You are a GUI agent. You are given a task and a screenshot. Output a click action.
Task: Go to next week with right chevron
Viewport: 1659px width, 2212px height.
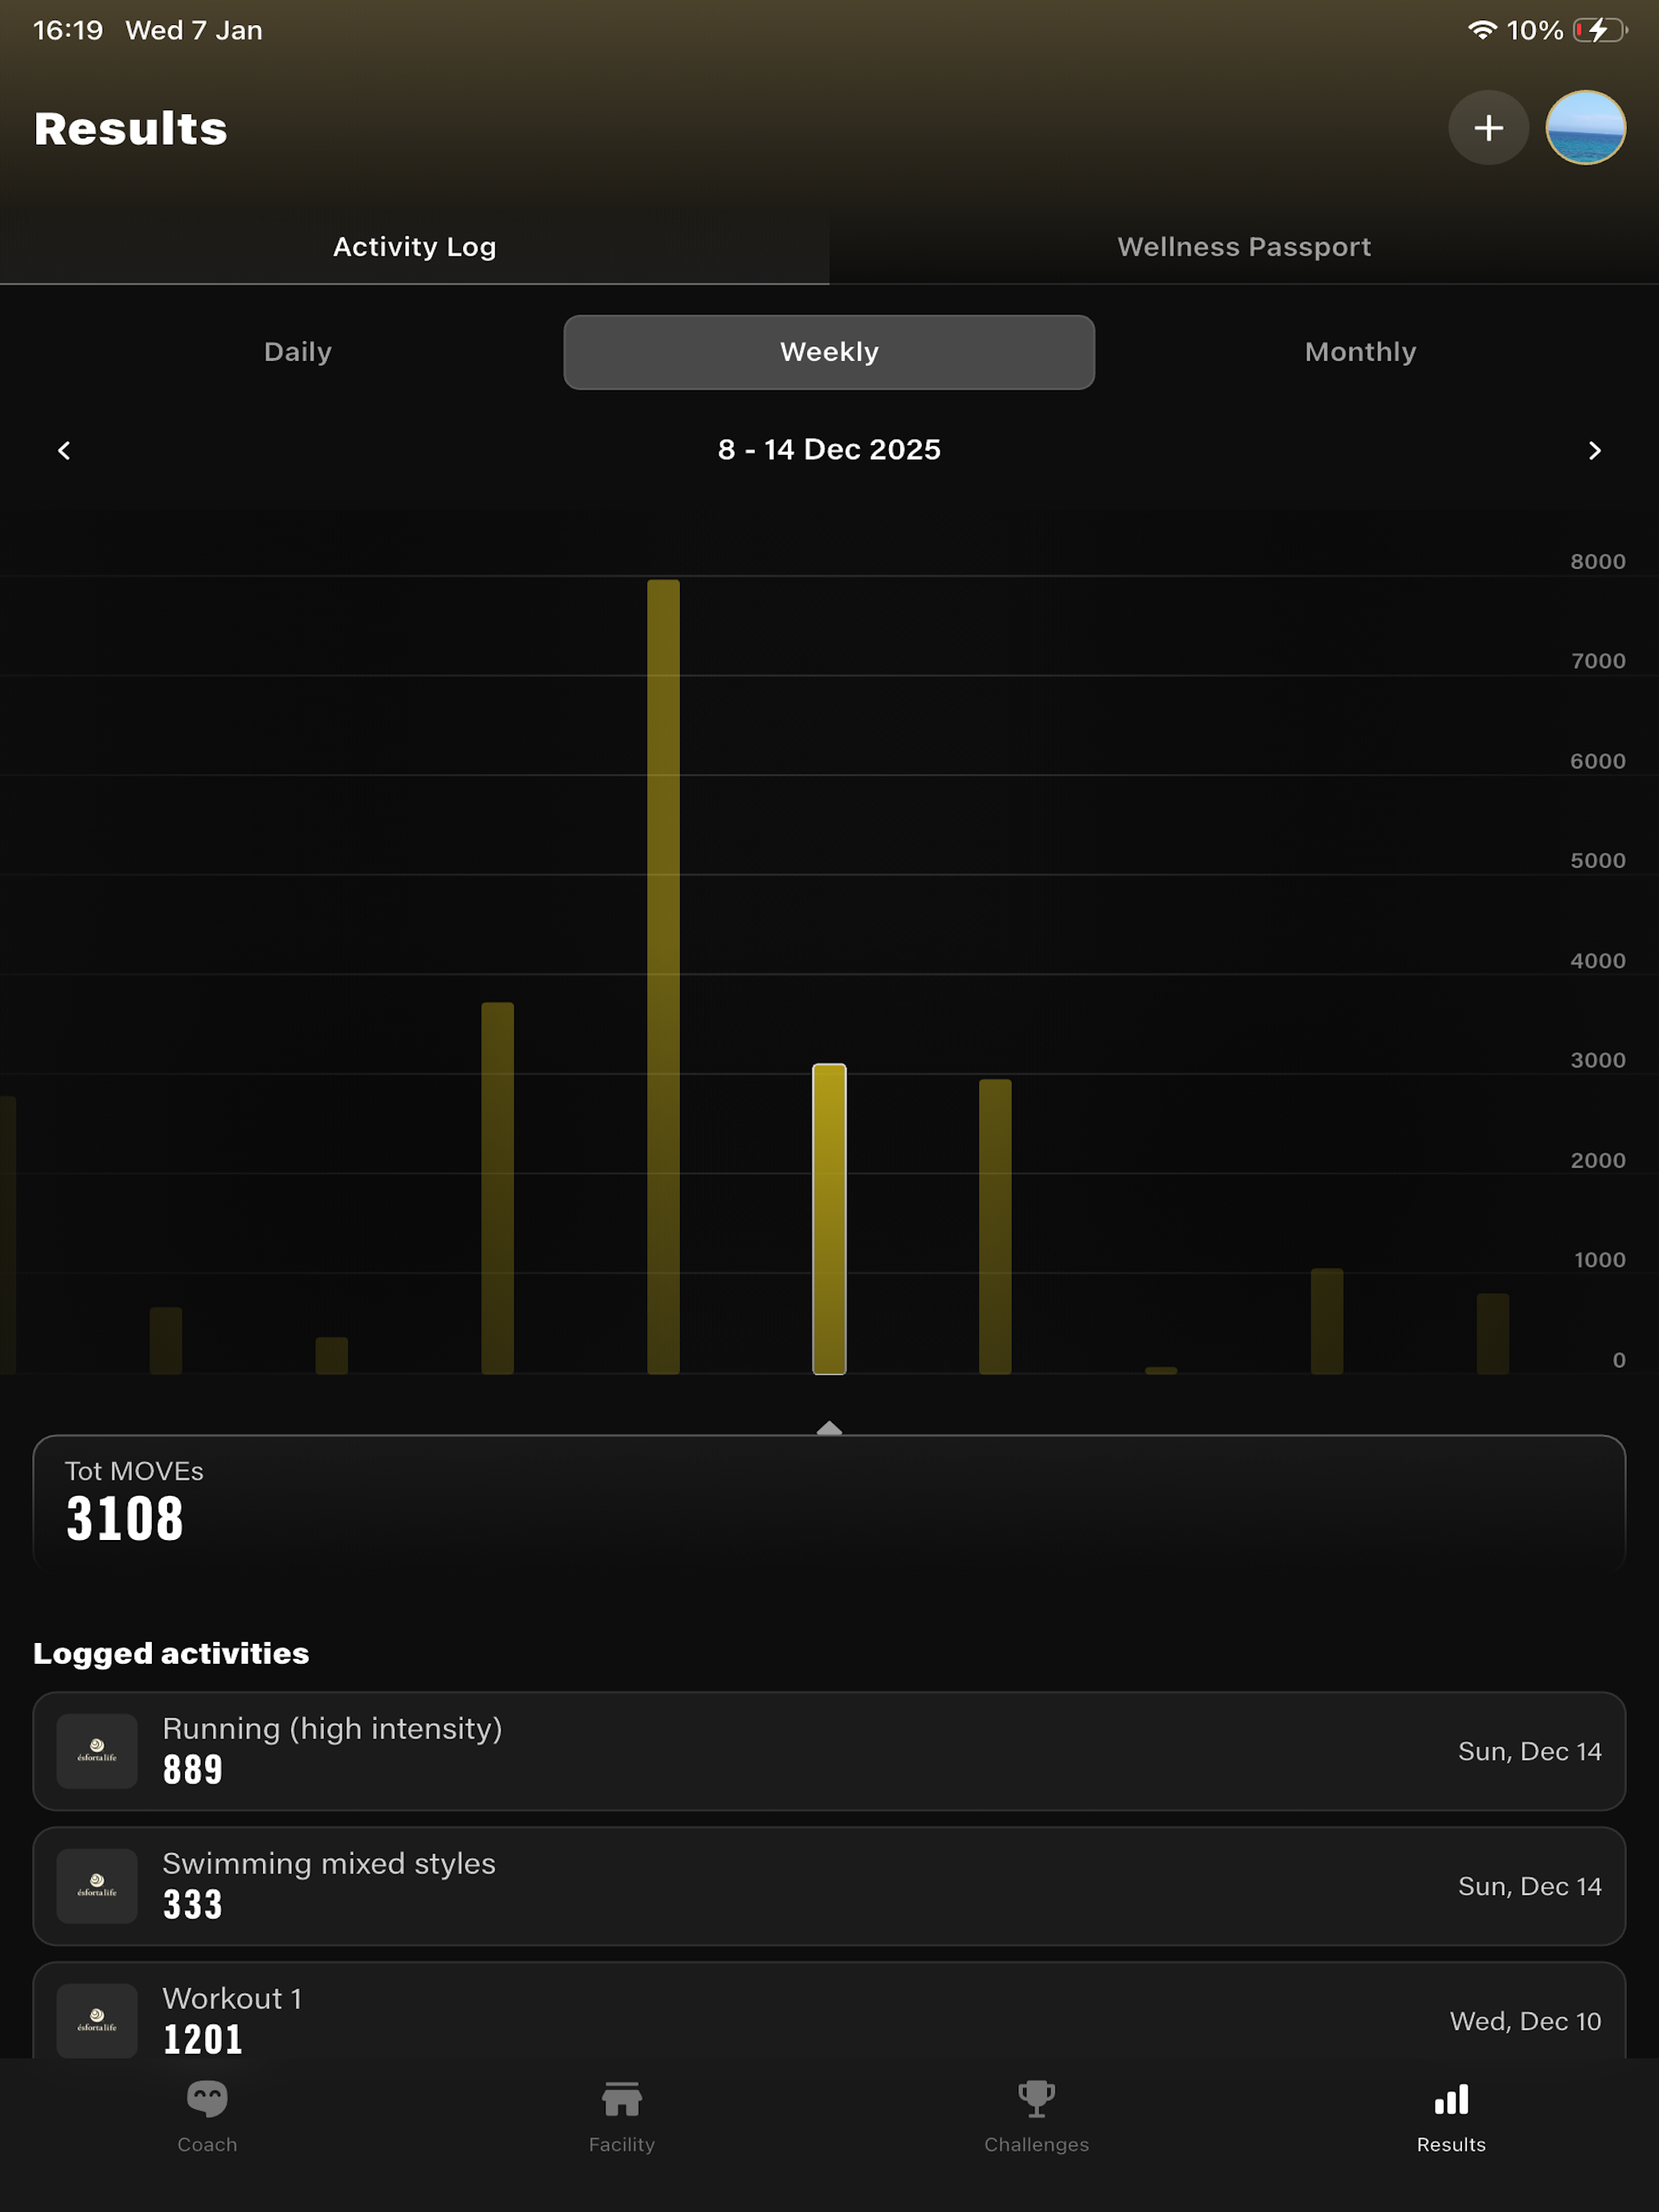point(1594,450)
